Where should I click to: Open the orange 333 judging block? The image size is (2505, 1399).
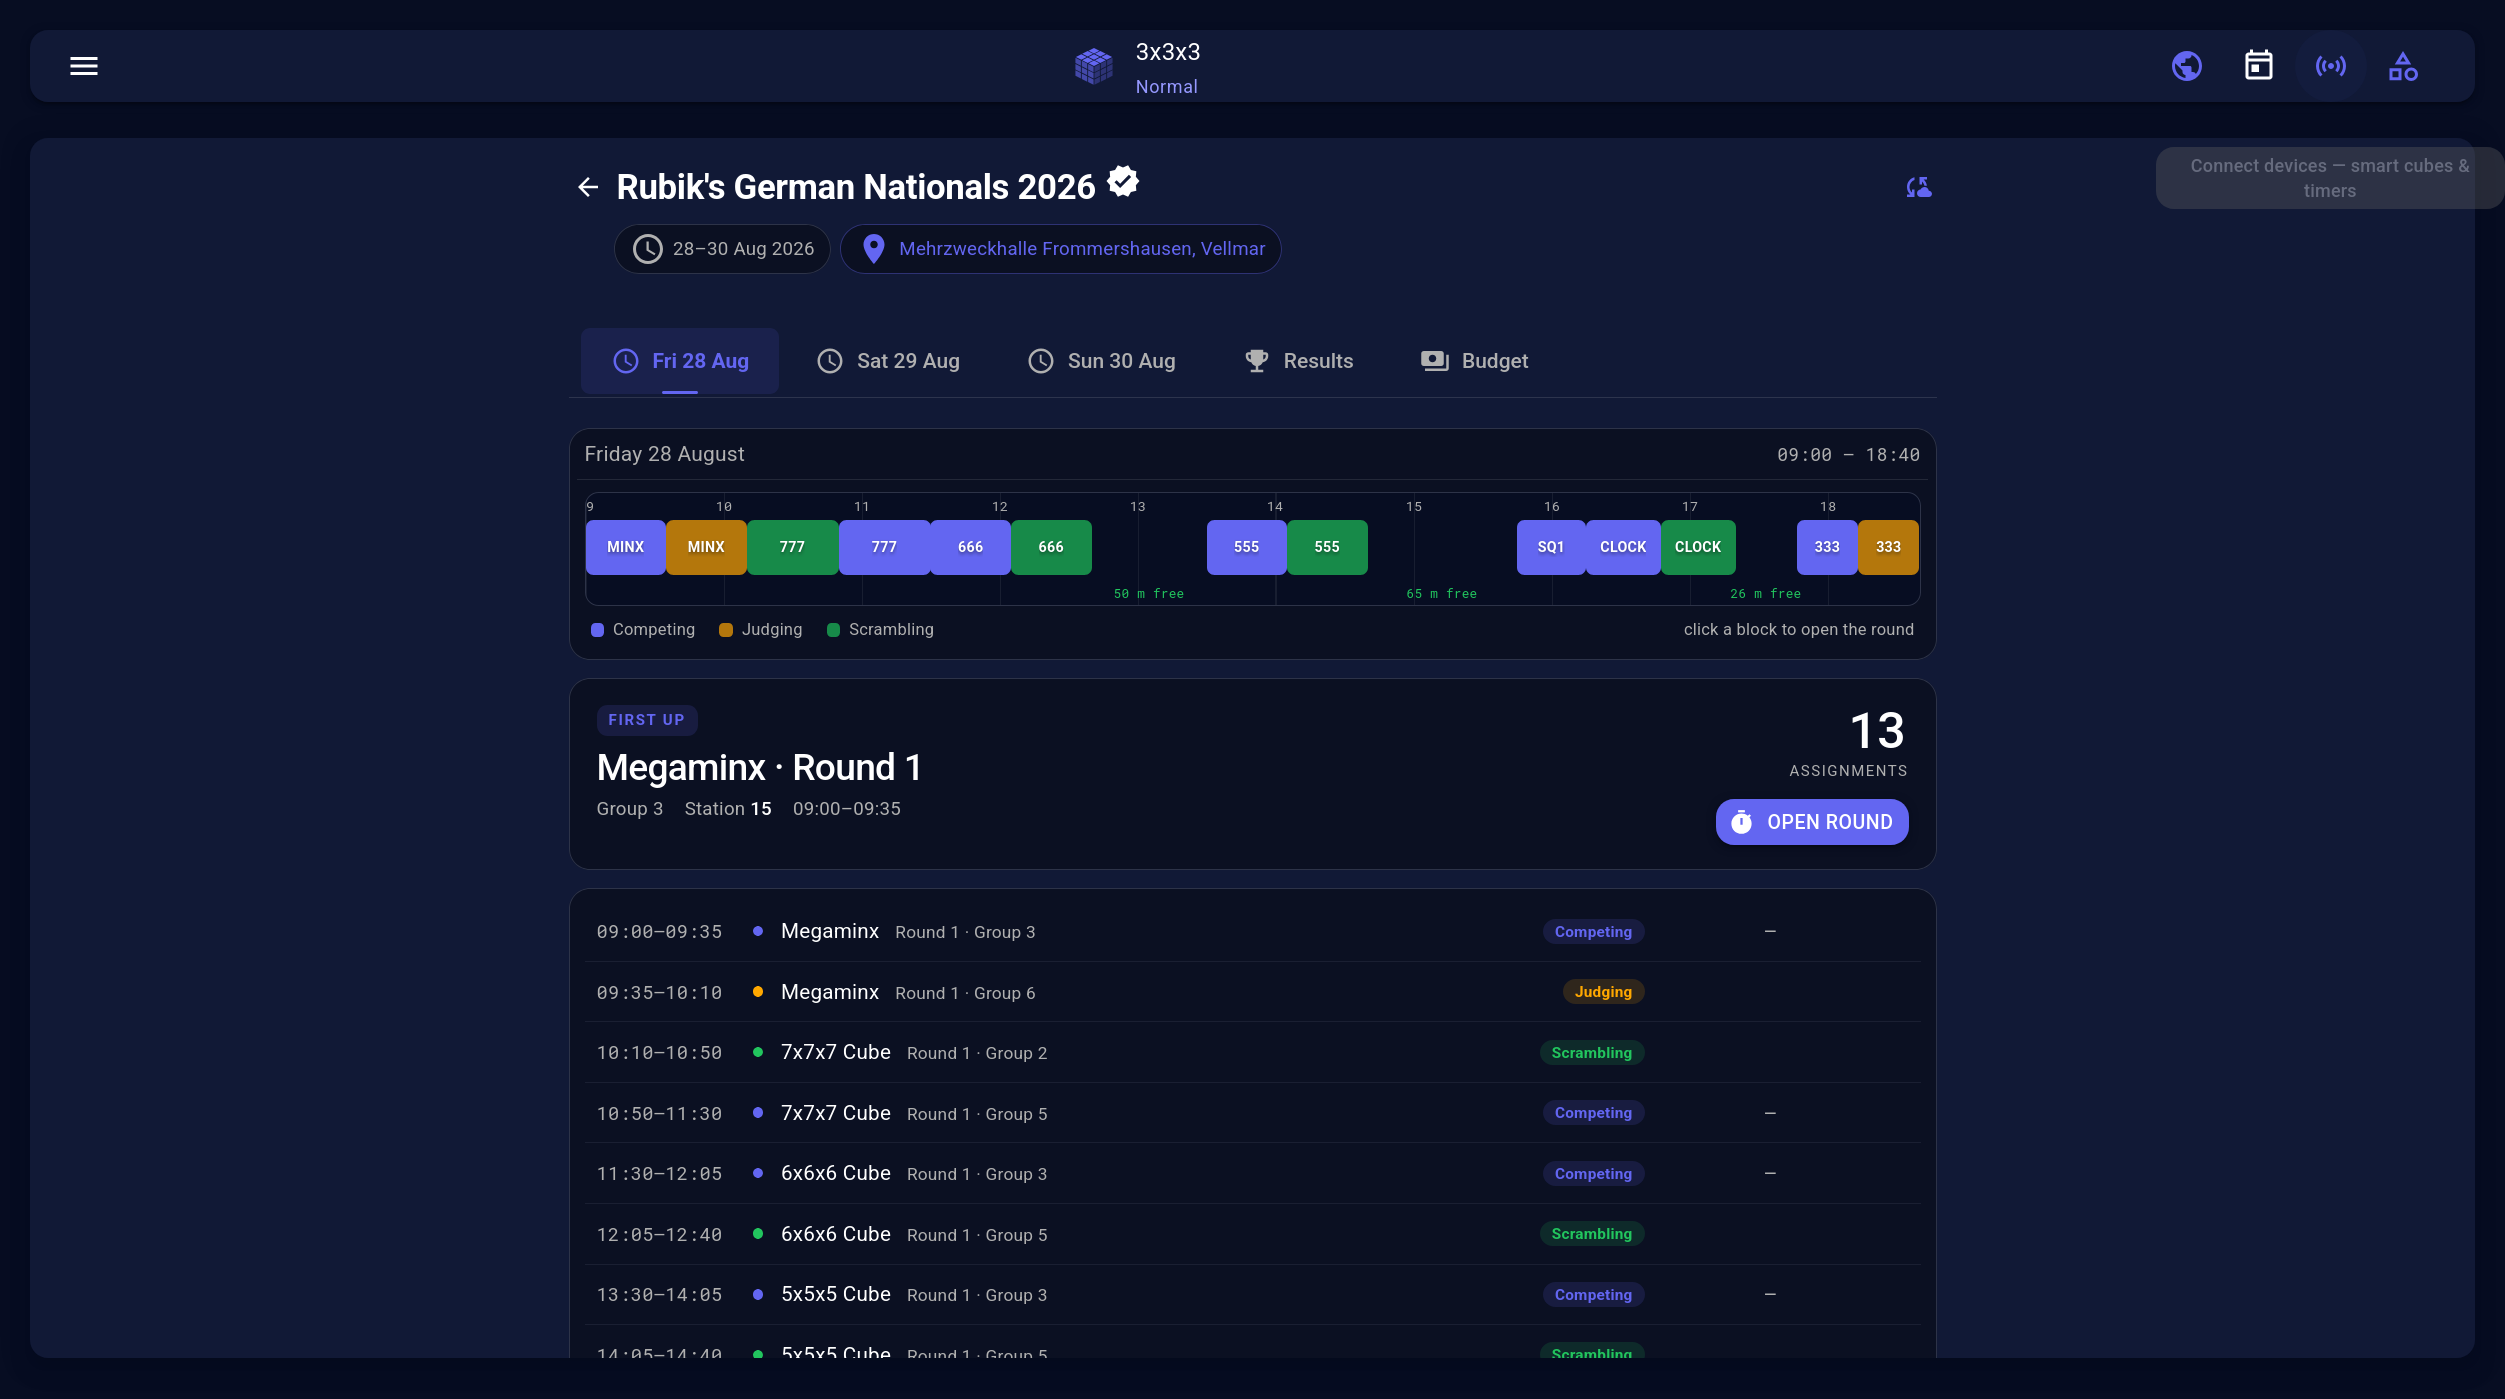tap(1888, 547)
